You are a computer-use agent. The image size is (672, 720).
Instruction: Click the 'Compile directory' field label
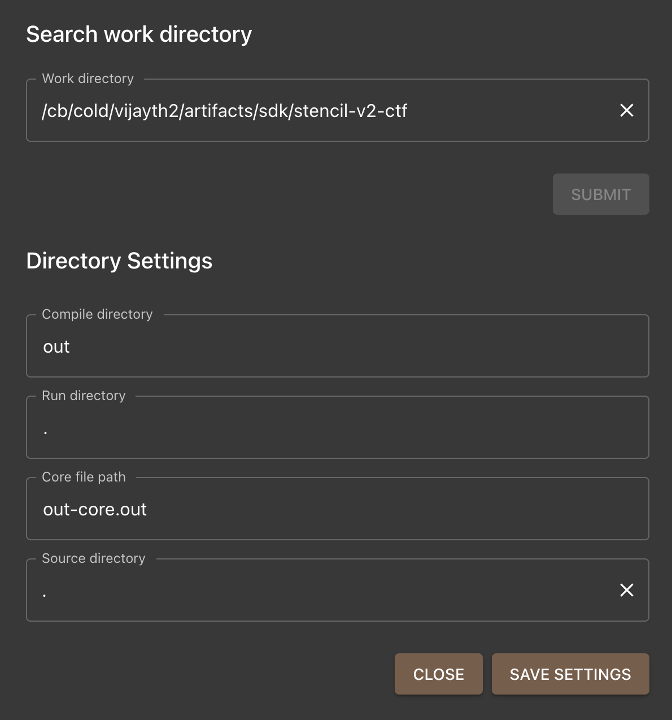point(97,314)
